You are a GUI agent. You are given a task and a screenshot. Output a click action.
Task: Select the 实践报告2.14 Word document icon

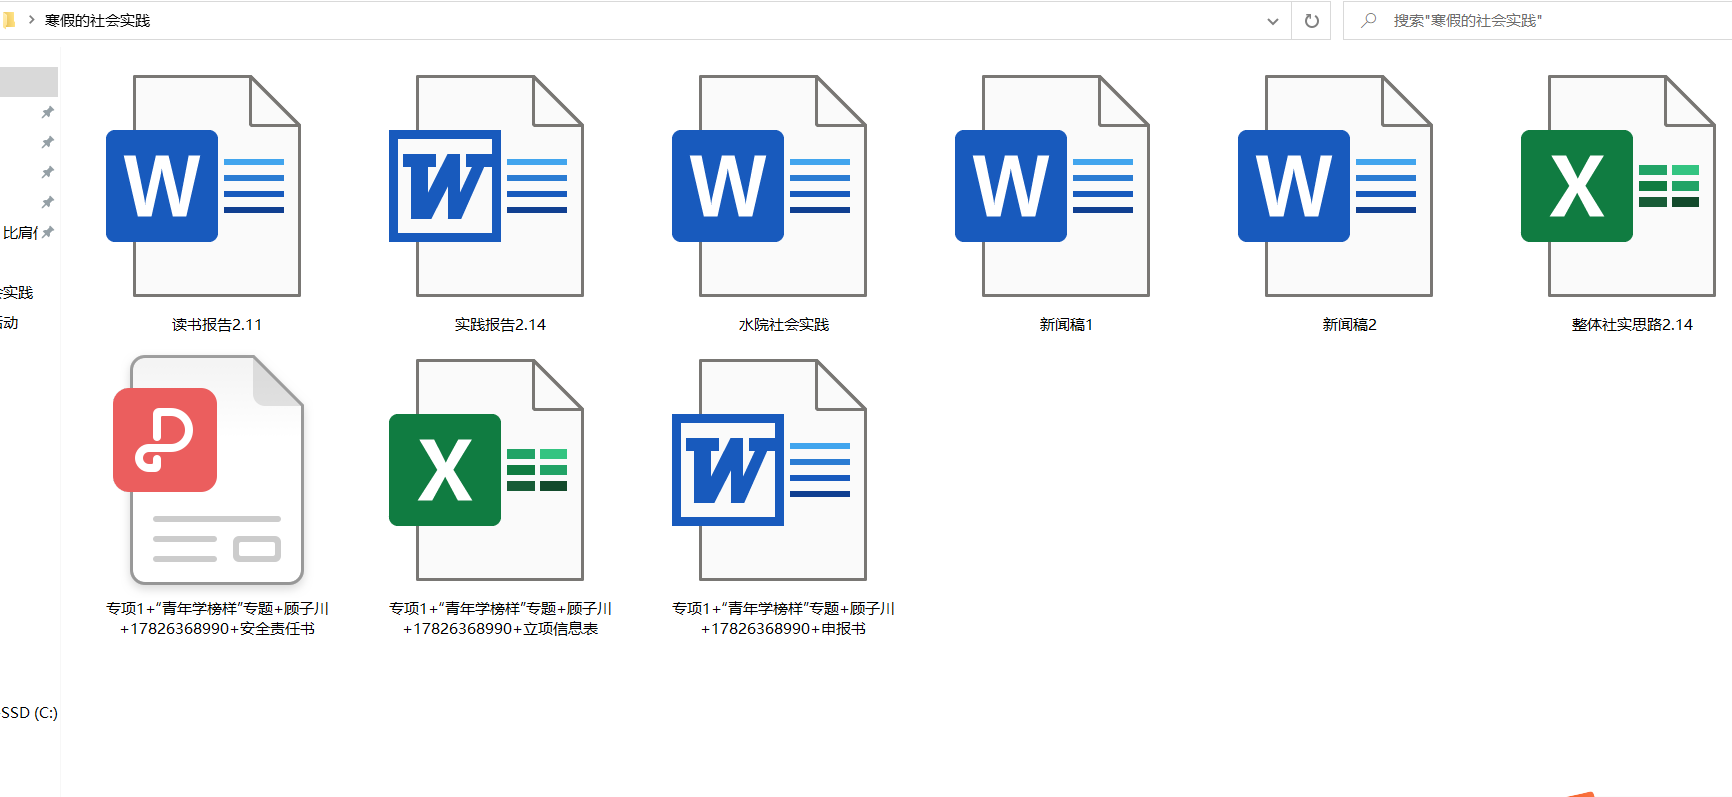[486, 186]
